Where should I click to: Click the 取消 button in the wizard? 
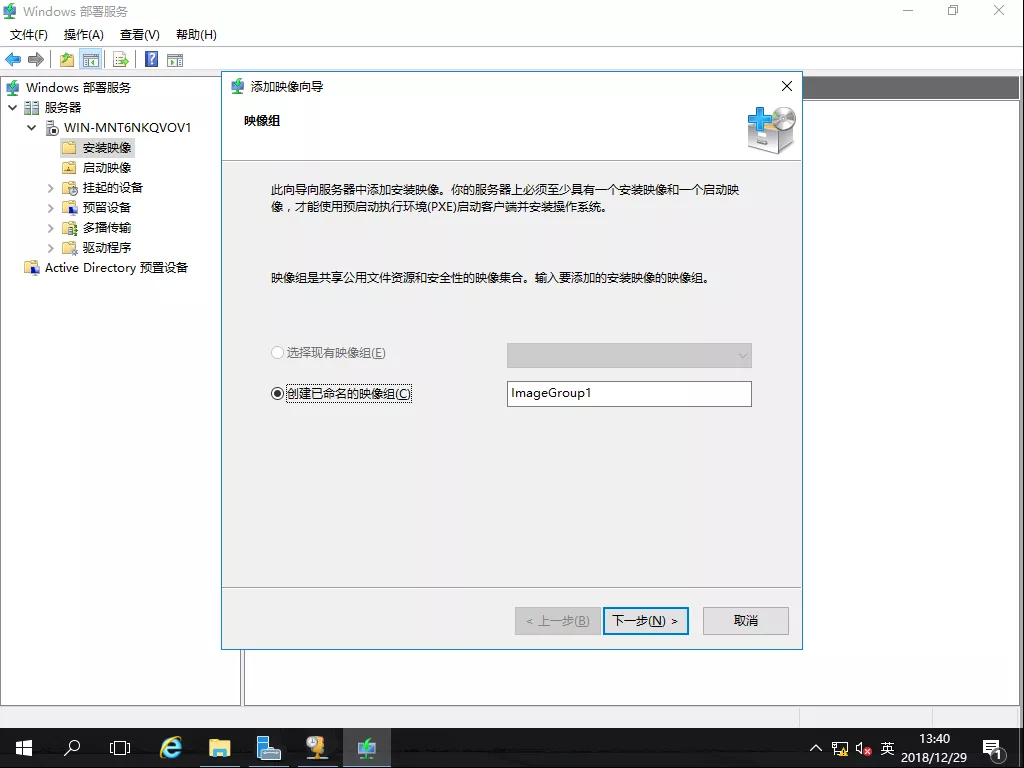pos(745,621)
